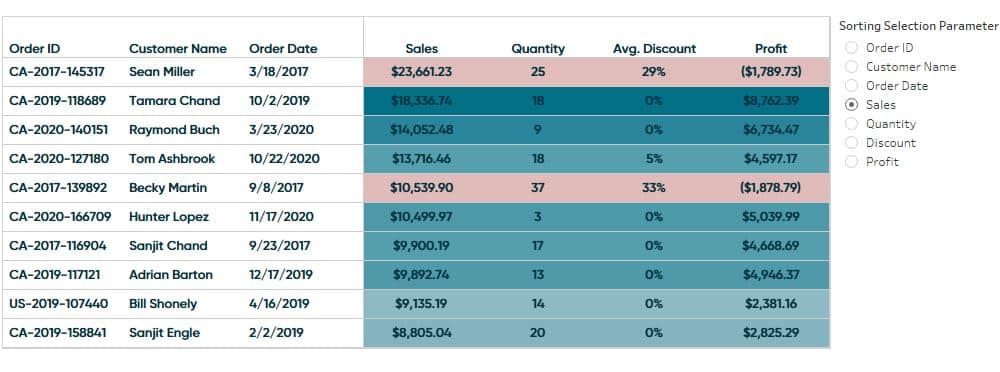Click the Sorting Selection Parameter title
This screenshot has width=1000, height=372.
click(917, 26)
